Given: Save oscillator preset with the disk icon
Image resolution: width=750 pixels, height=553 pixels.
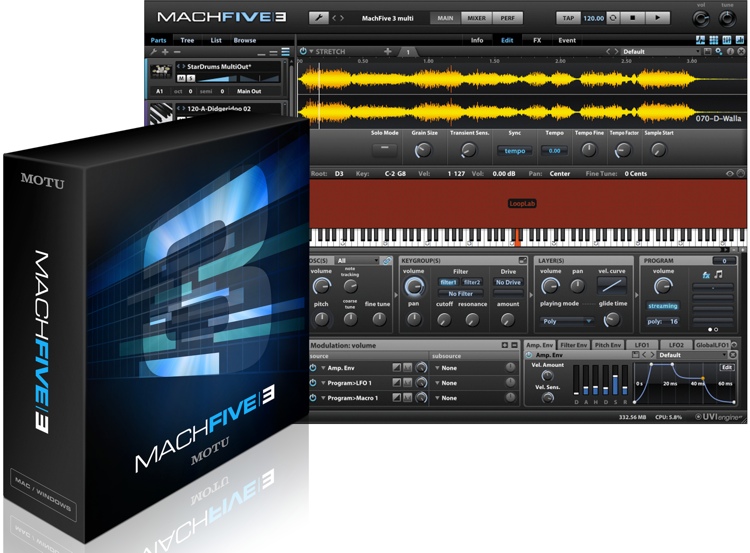Looking at the screenshot, I should point(708,52).
